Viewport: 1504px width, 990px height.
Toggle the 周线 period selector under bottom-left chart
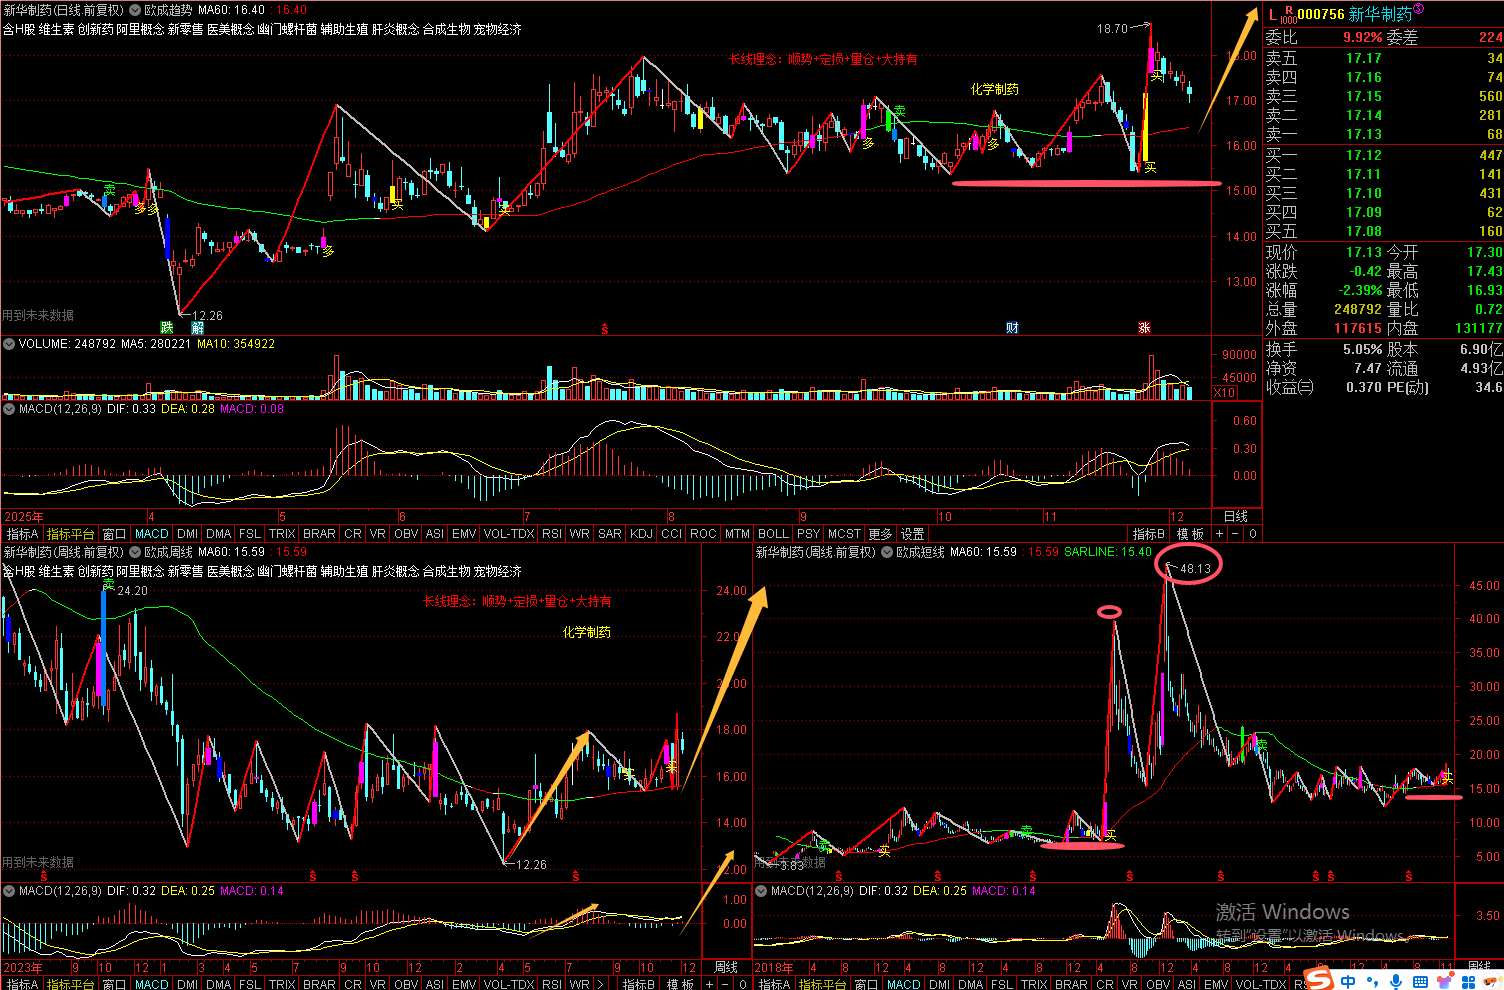pyautogui.click(x=726, y=967)
